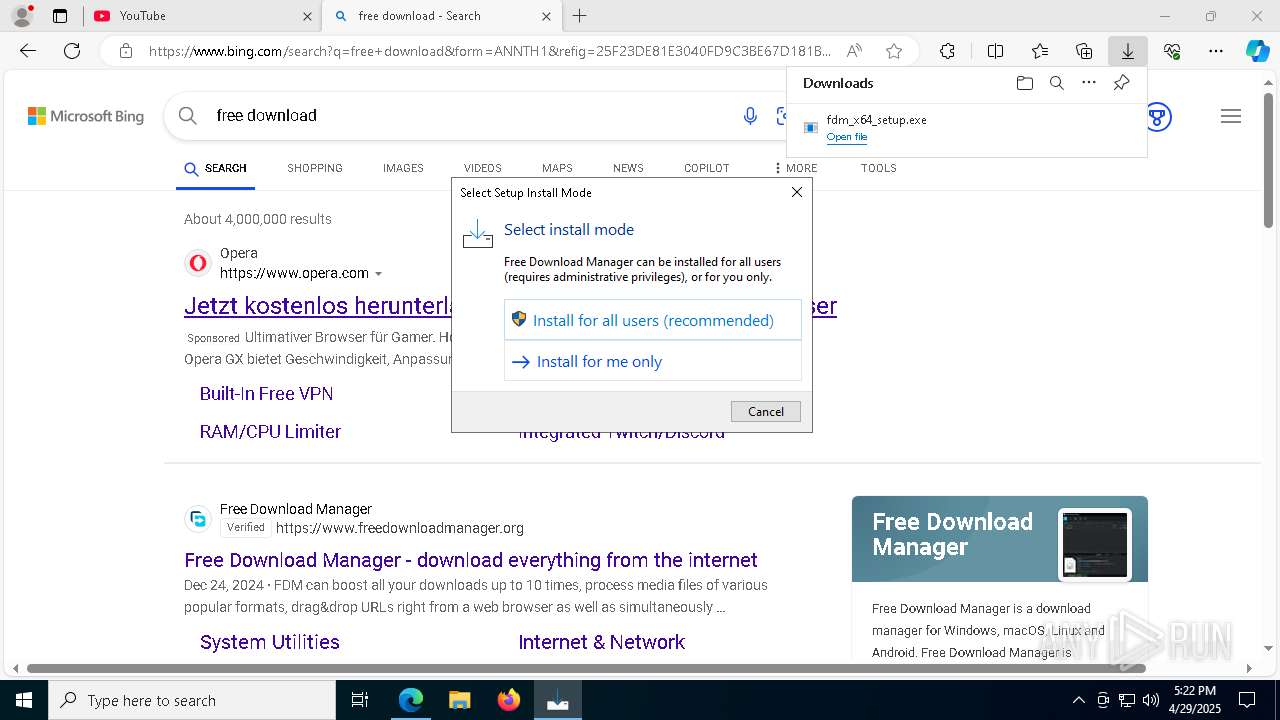The width and height of the screenshot is (1280, 720).
Task: Open the System Utilities sublink
Action: pos(270,642)
